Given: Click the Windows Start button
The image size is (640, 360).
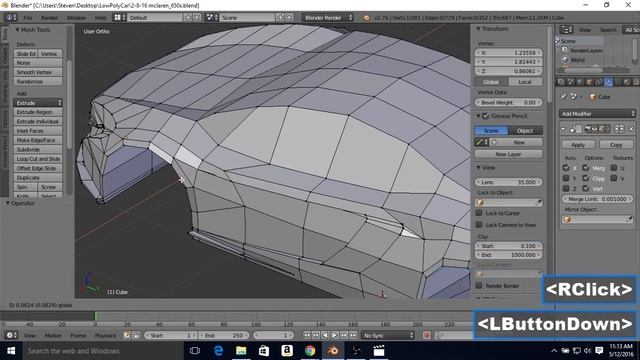Looking at the screenshot, I should click(11, 351).
